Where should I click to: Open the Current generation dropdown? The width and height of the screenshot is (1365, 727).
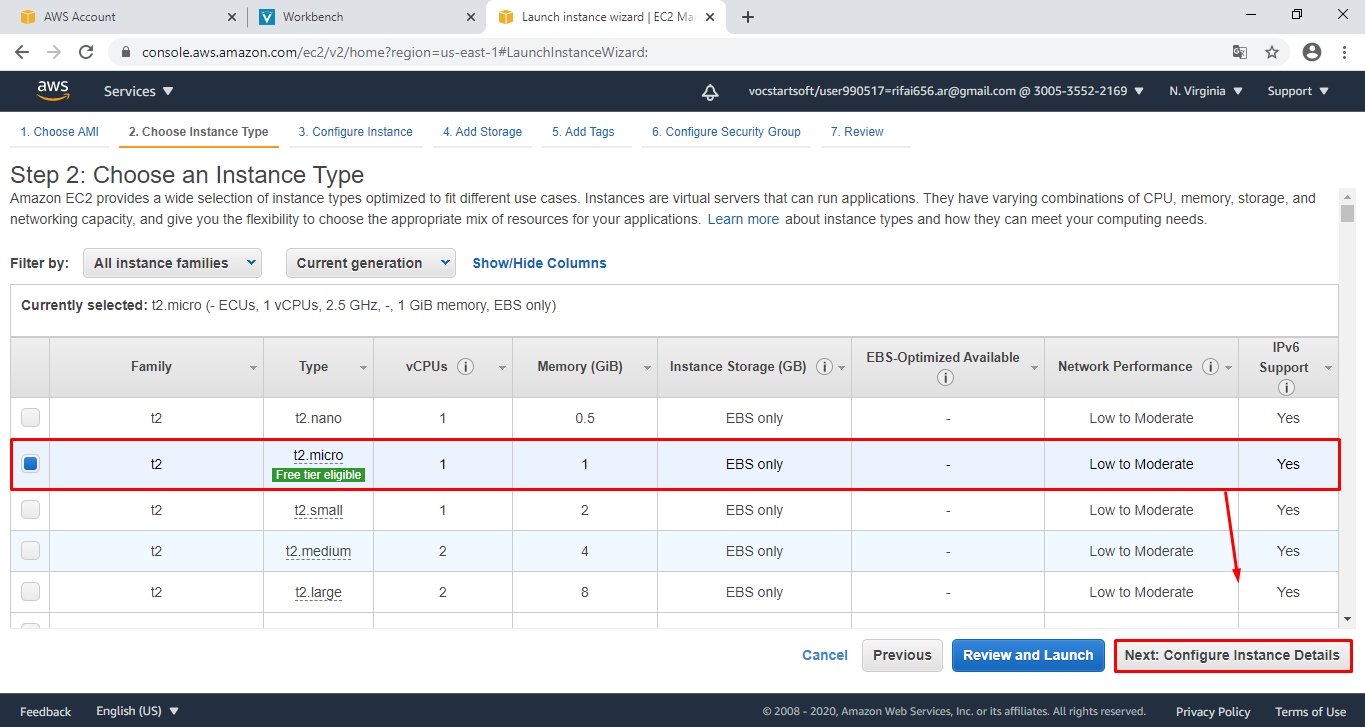point(370,263)
